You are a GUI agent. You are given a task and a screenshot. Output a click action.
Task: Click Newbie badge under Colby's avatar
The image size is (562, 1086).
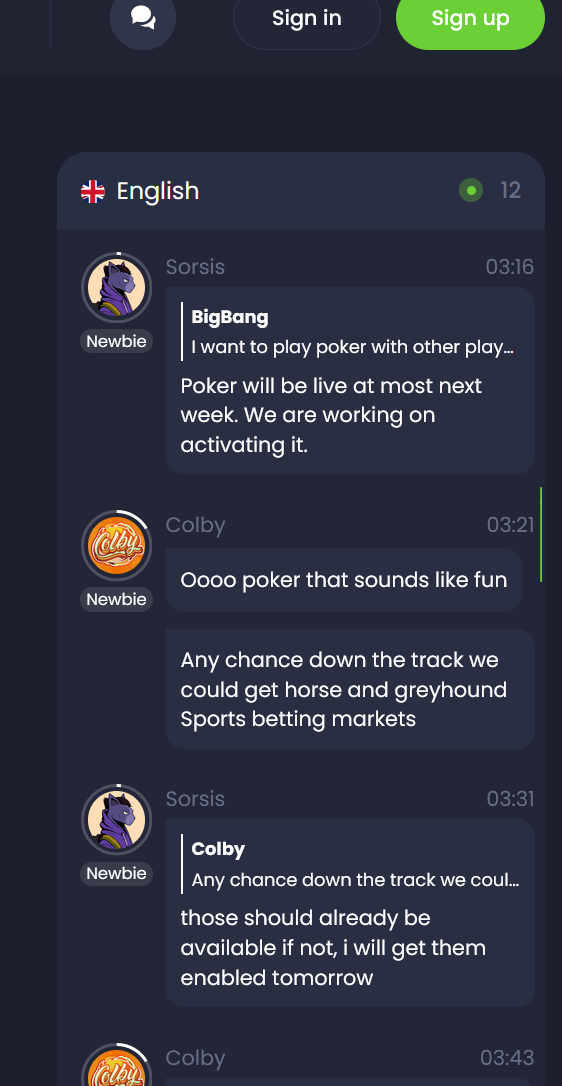(116, 599)
